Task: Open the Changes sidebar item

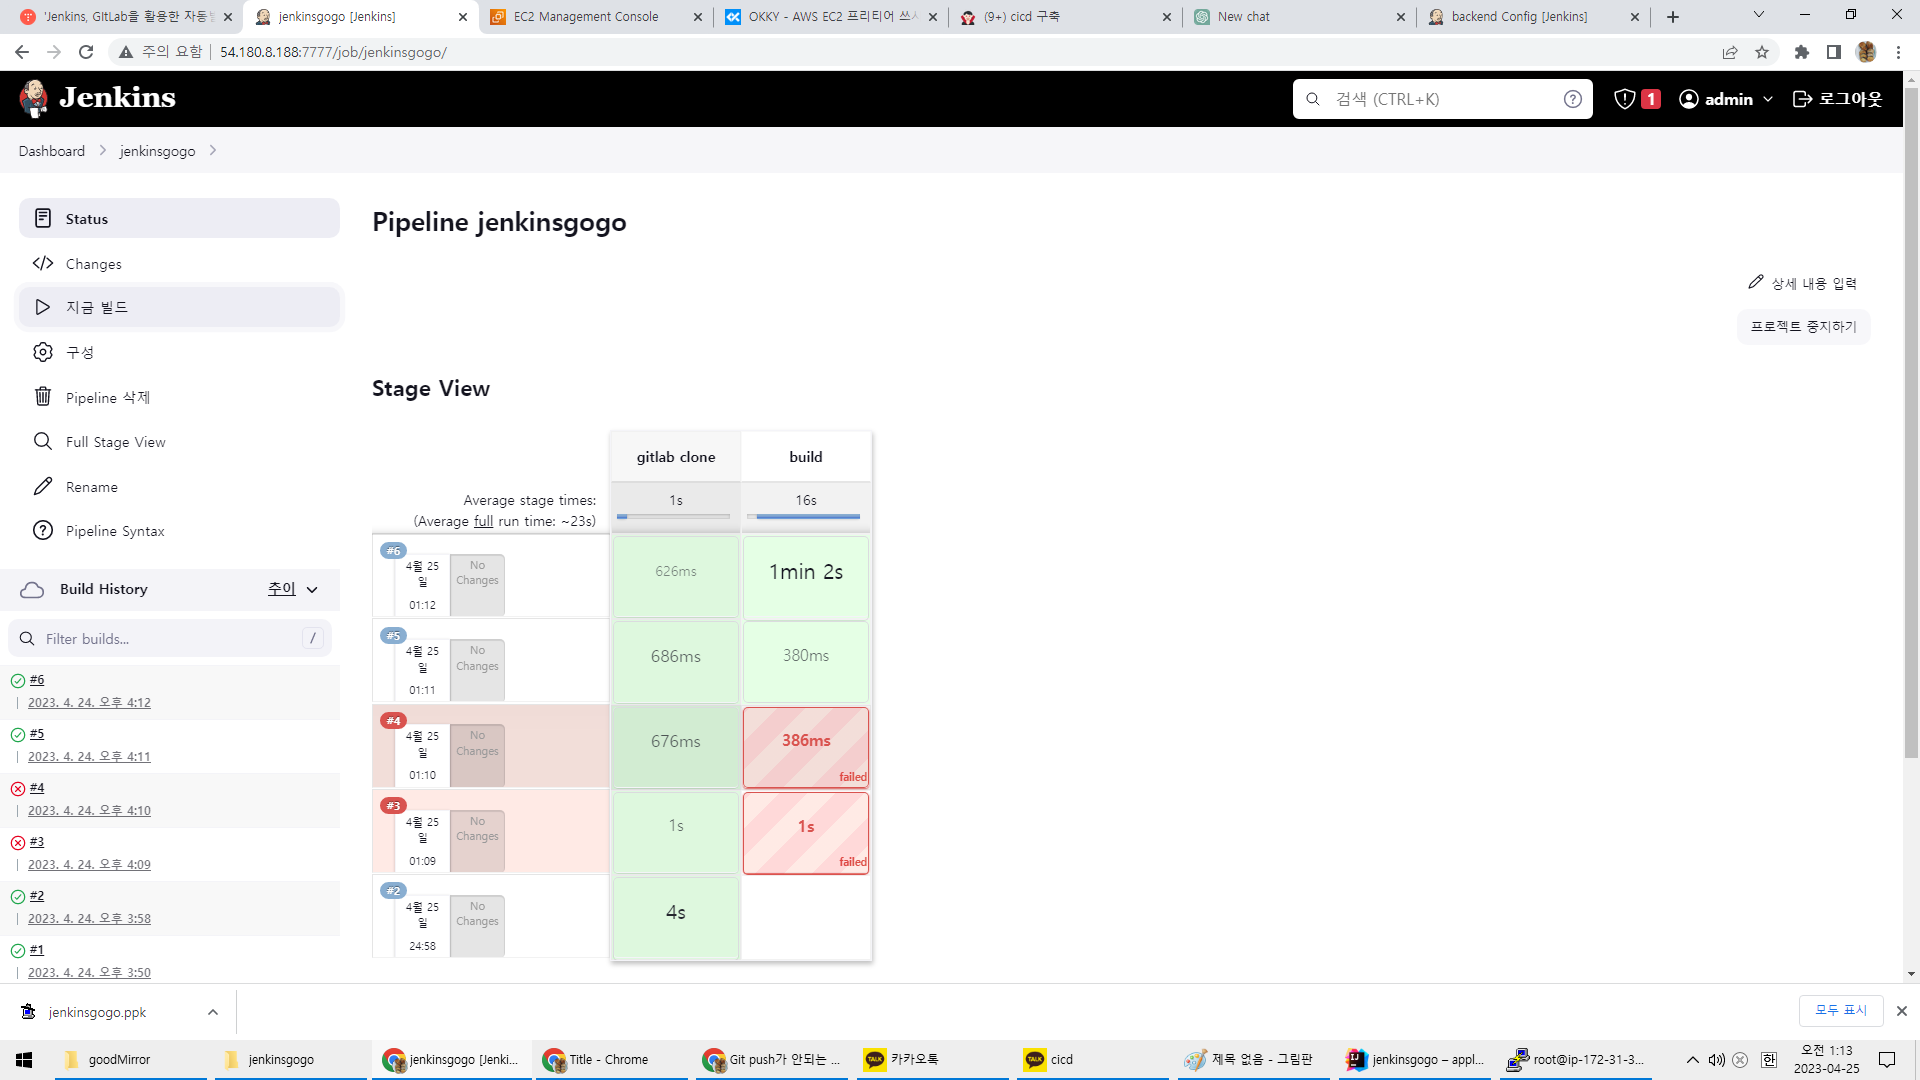Action: tap(94, 264)
